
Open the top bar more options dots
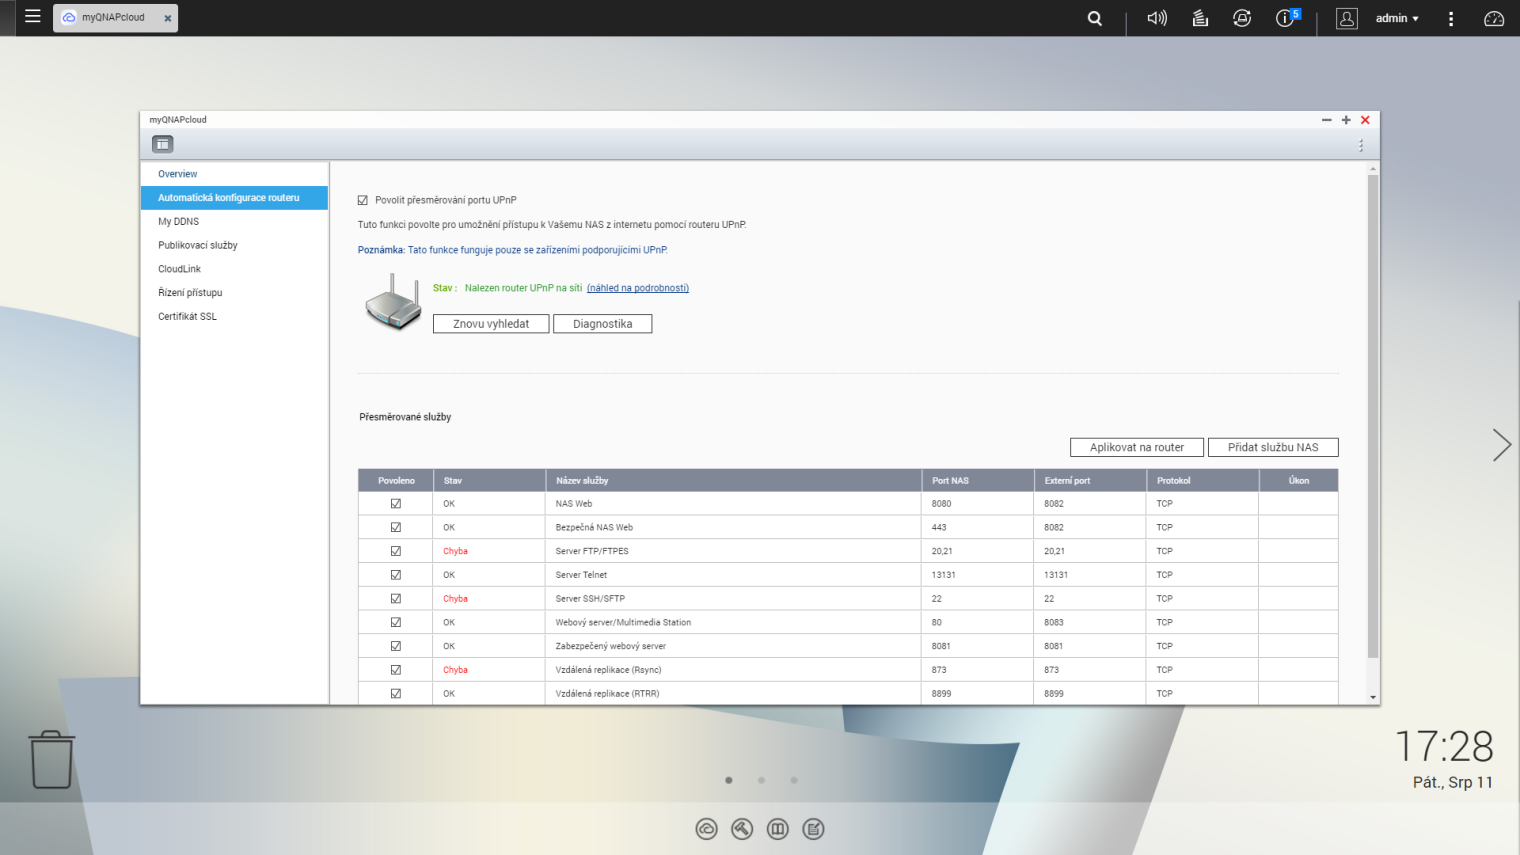tap(1451, 18)
